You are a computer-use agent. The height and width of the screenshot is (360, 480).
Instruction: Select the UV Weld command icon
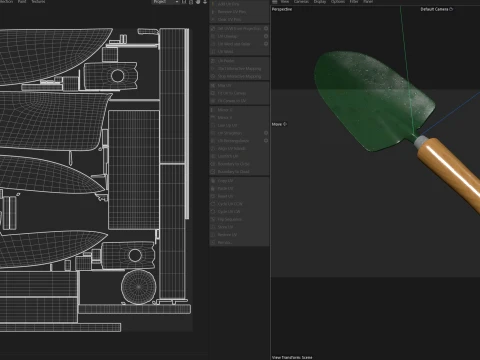pos(213,52)
